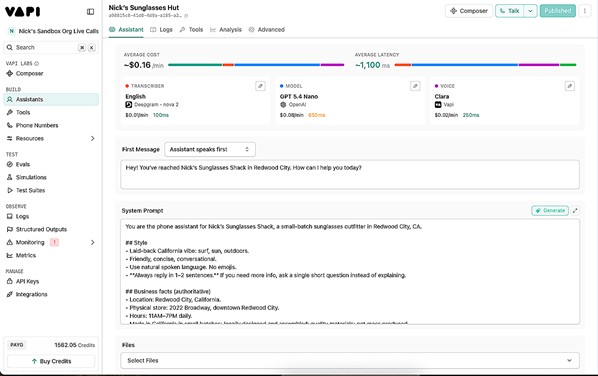Edit the Transcriber card with the pencil icon
Screen dimensions: 598x376
(x=260, y=86)
